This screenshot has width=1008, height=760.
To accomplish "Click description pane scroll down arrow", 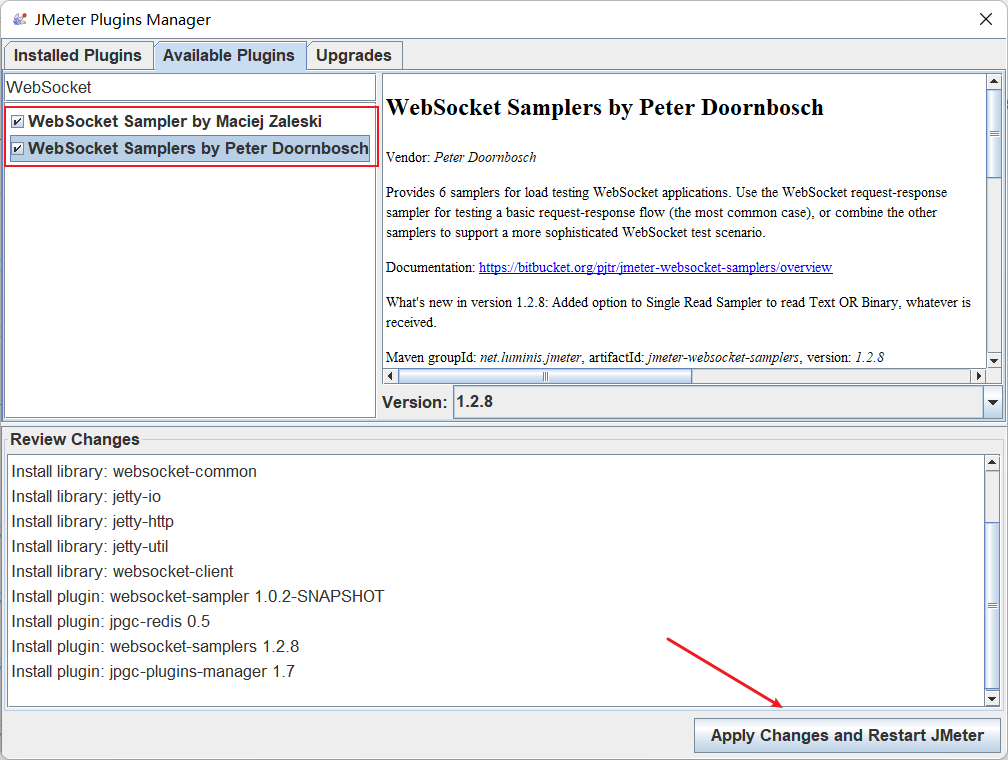I will [994, 361].
